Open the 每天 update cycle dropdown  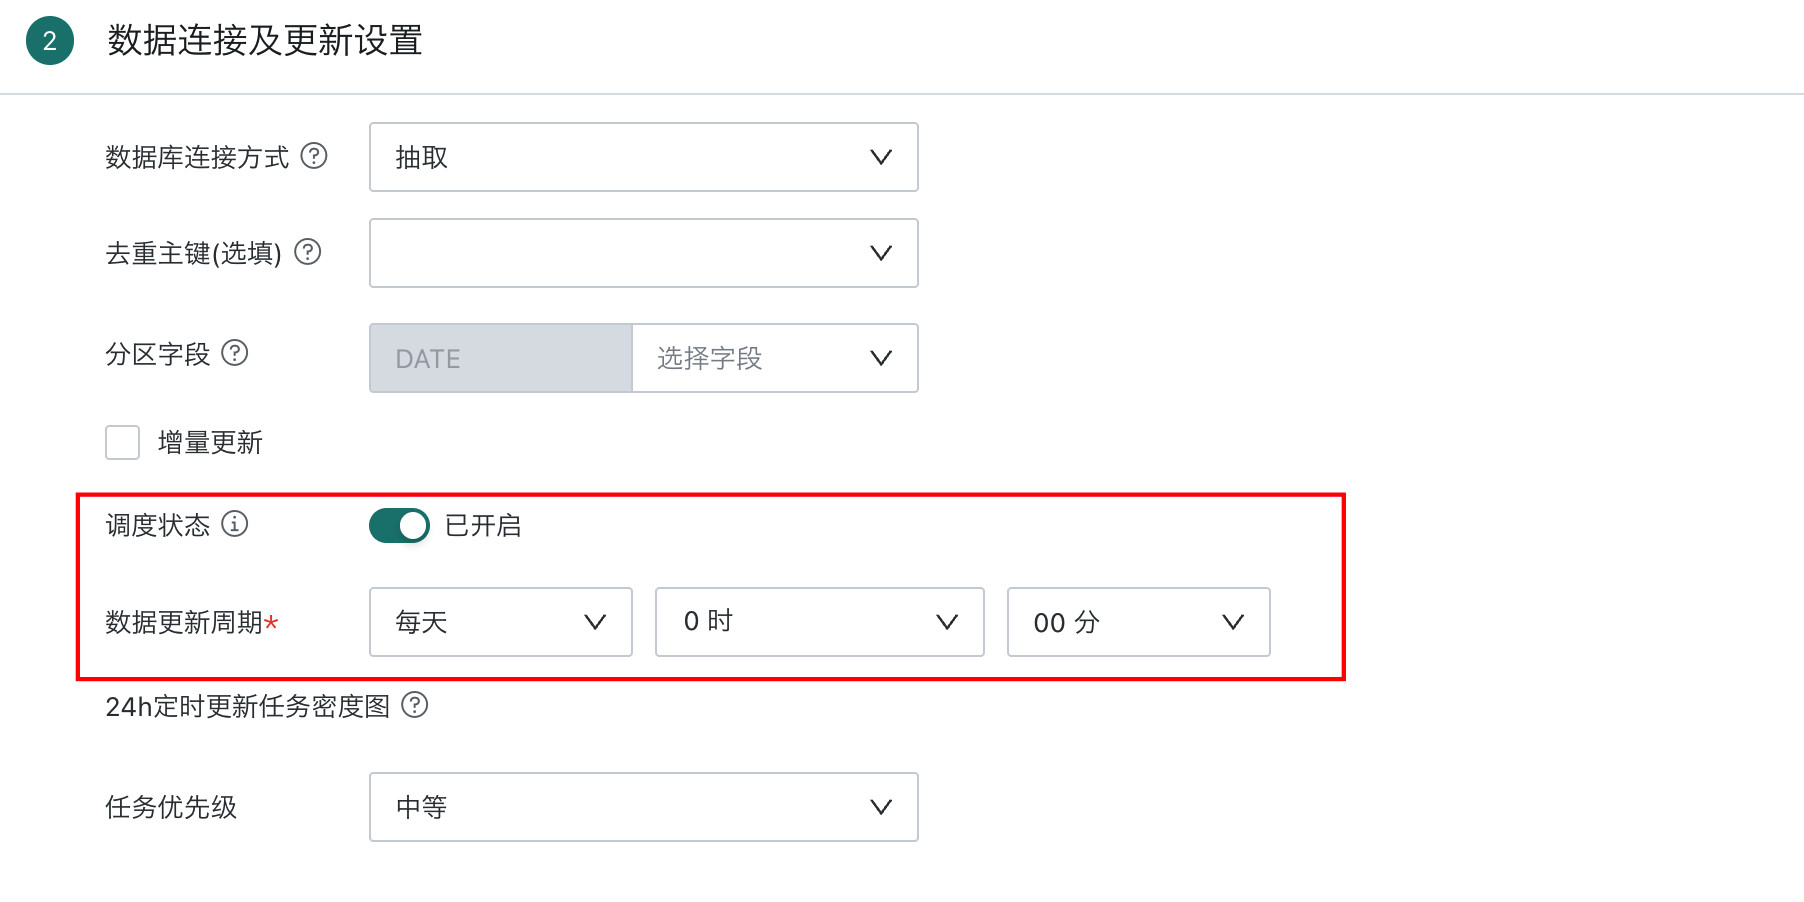click(501, 622)
